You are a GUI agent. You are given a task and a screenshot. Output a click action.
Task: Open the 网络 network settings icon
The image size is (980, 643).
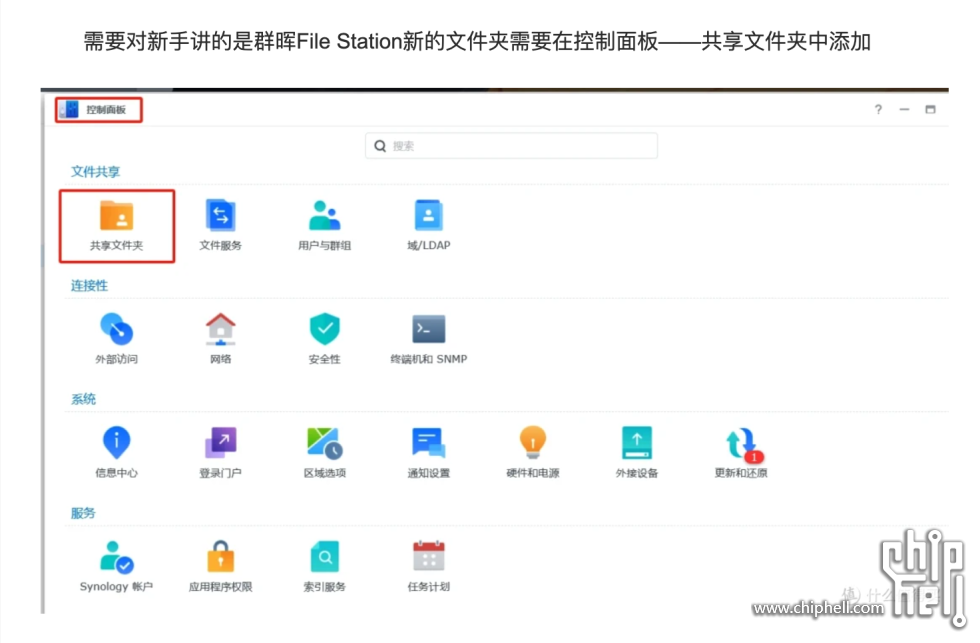pos(221,329)
